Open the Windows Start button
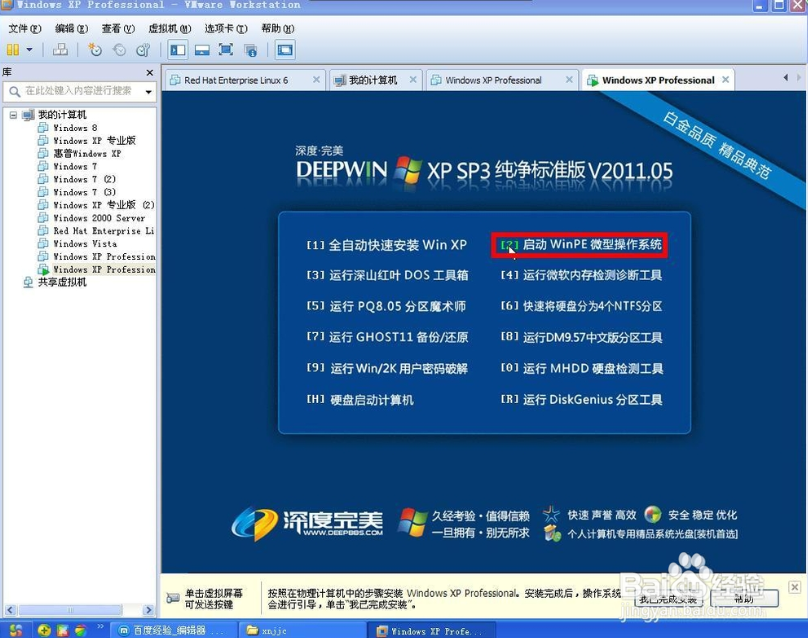Image resolution: width=808 pixels, height=638 pixels. [15, 630]
